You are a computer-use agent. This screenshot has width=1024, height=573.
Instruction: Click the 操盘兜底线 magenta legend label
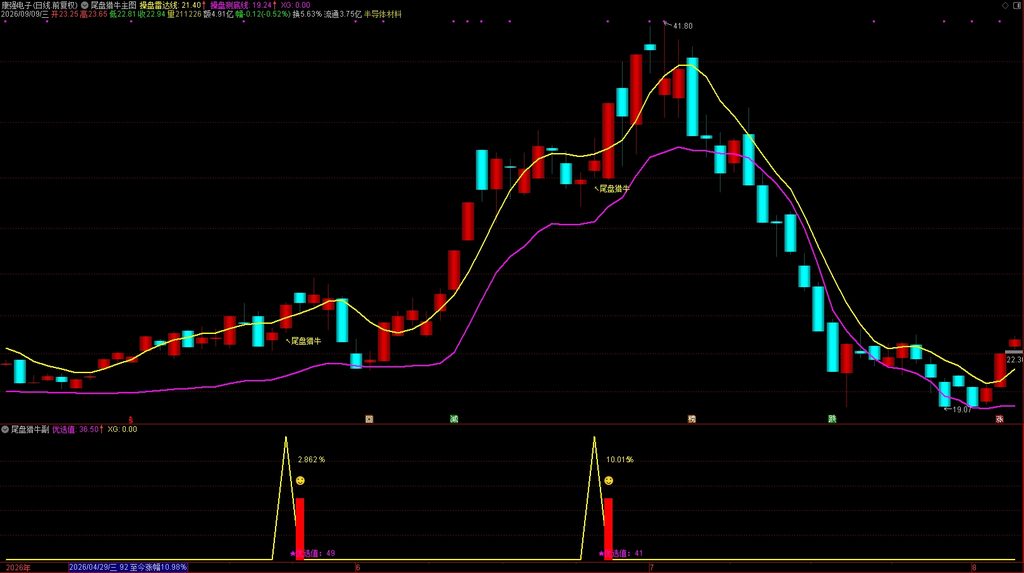230,5
